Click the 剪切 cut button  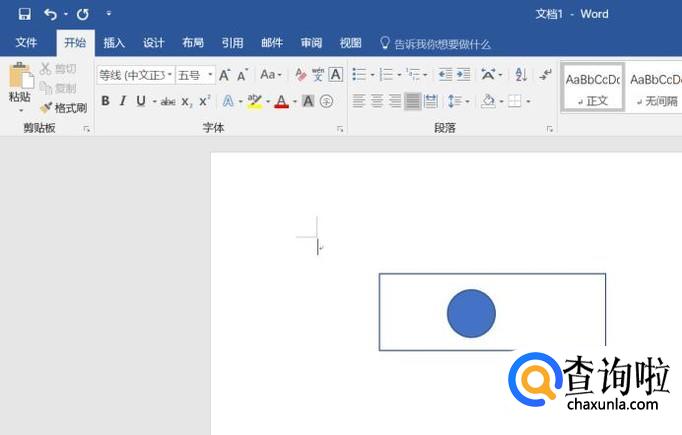58,69
